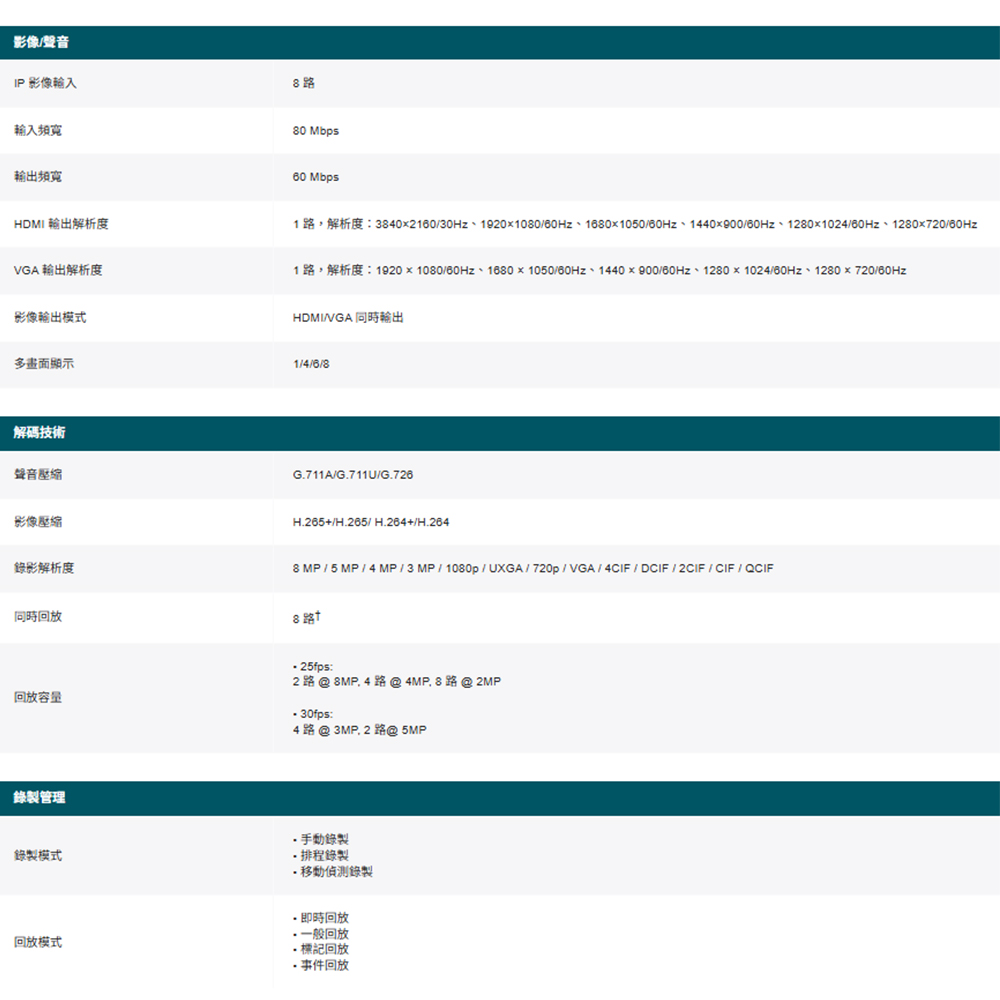Click the 錄影解析度 row label
The image size is (1000, 1000).
[x=44, y=568]
